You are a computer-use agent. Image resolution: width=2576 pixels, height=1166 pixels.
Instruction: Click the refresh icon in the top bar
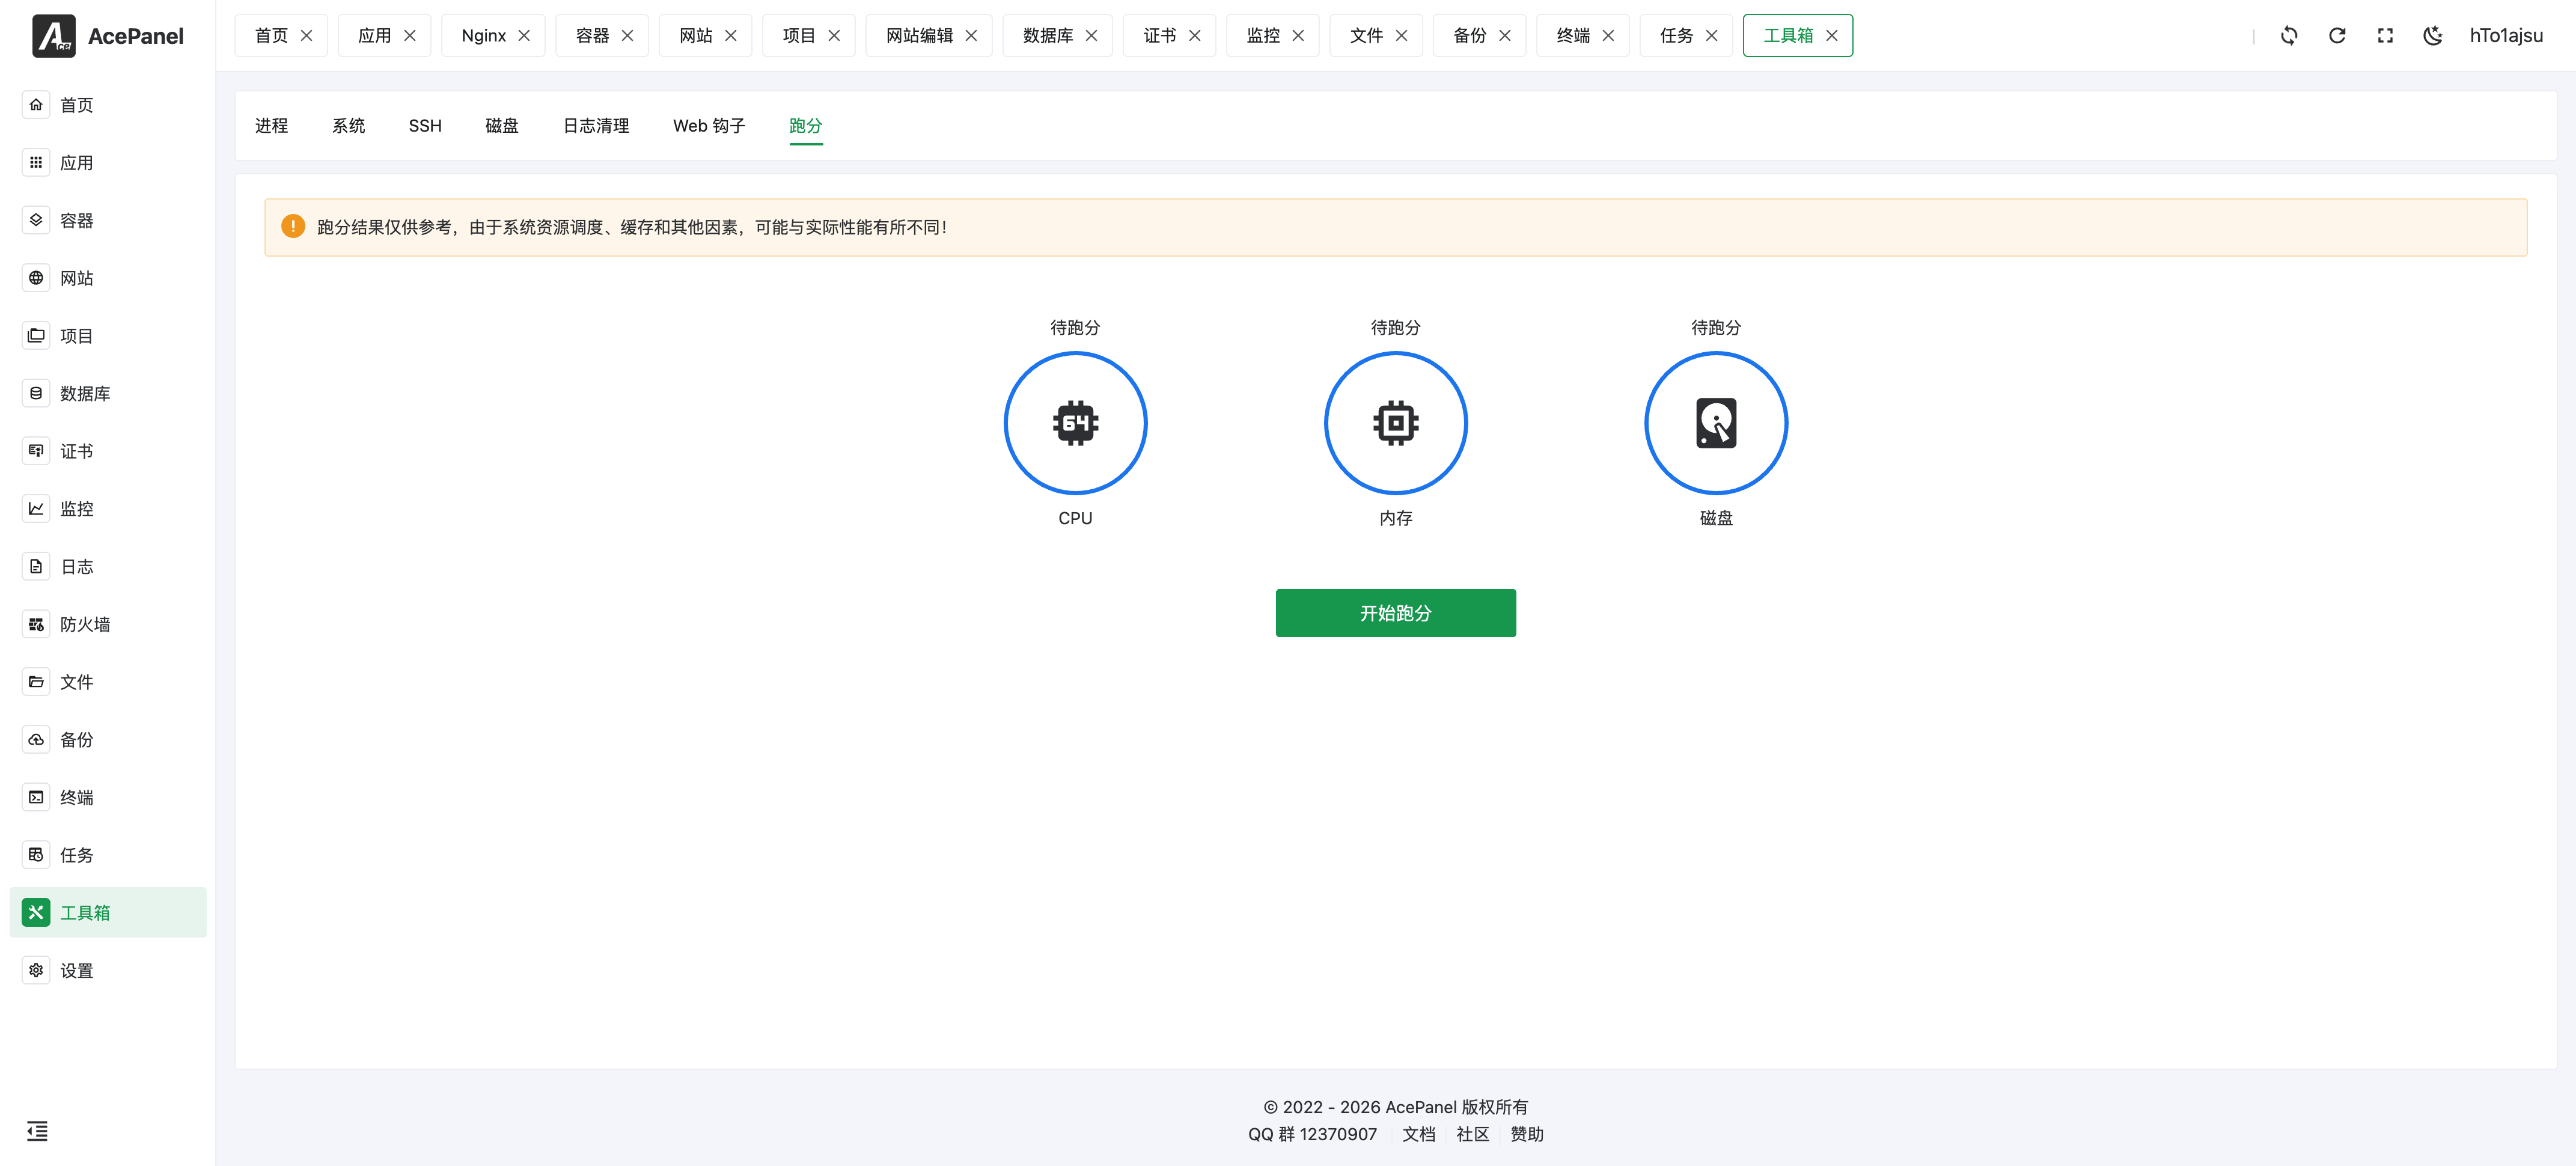point(2337,35)
